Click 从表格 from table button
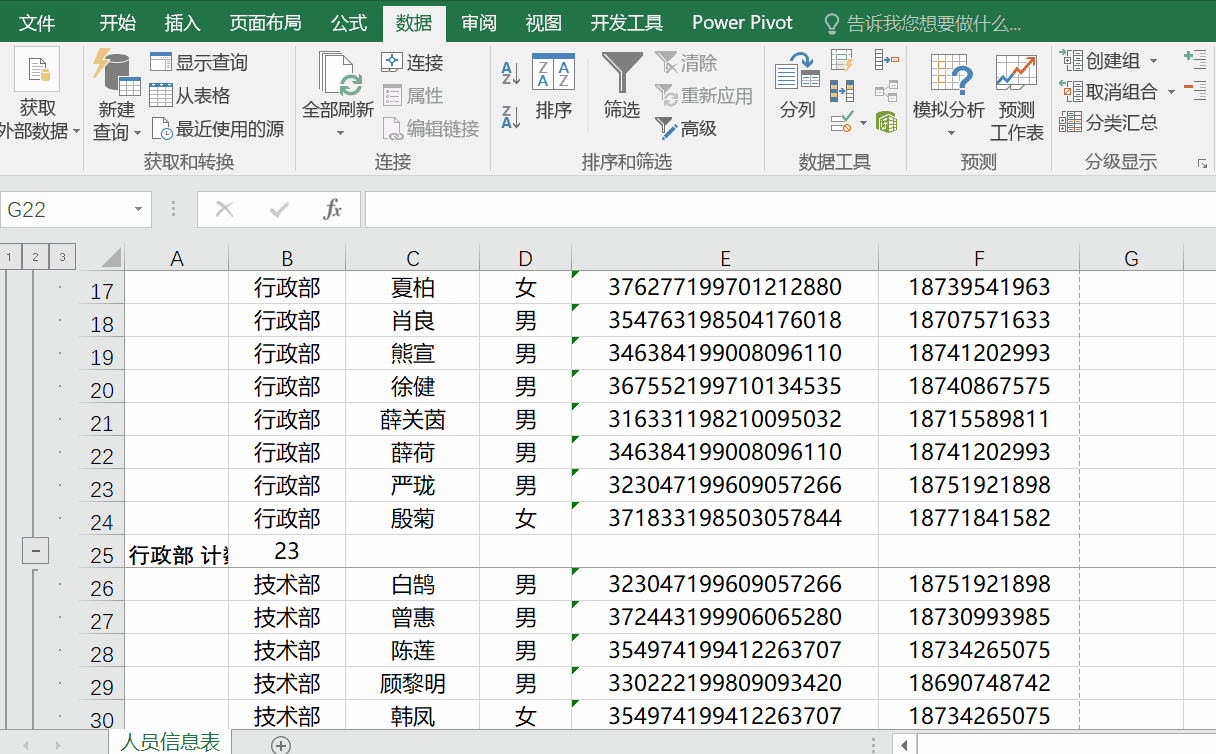 pos(191,96)
